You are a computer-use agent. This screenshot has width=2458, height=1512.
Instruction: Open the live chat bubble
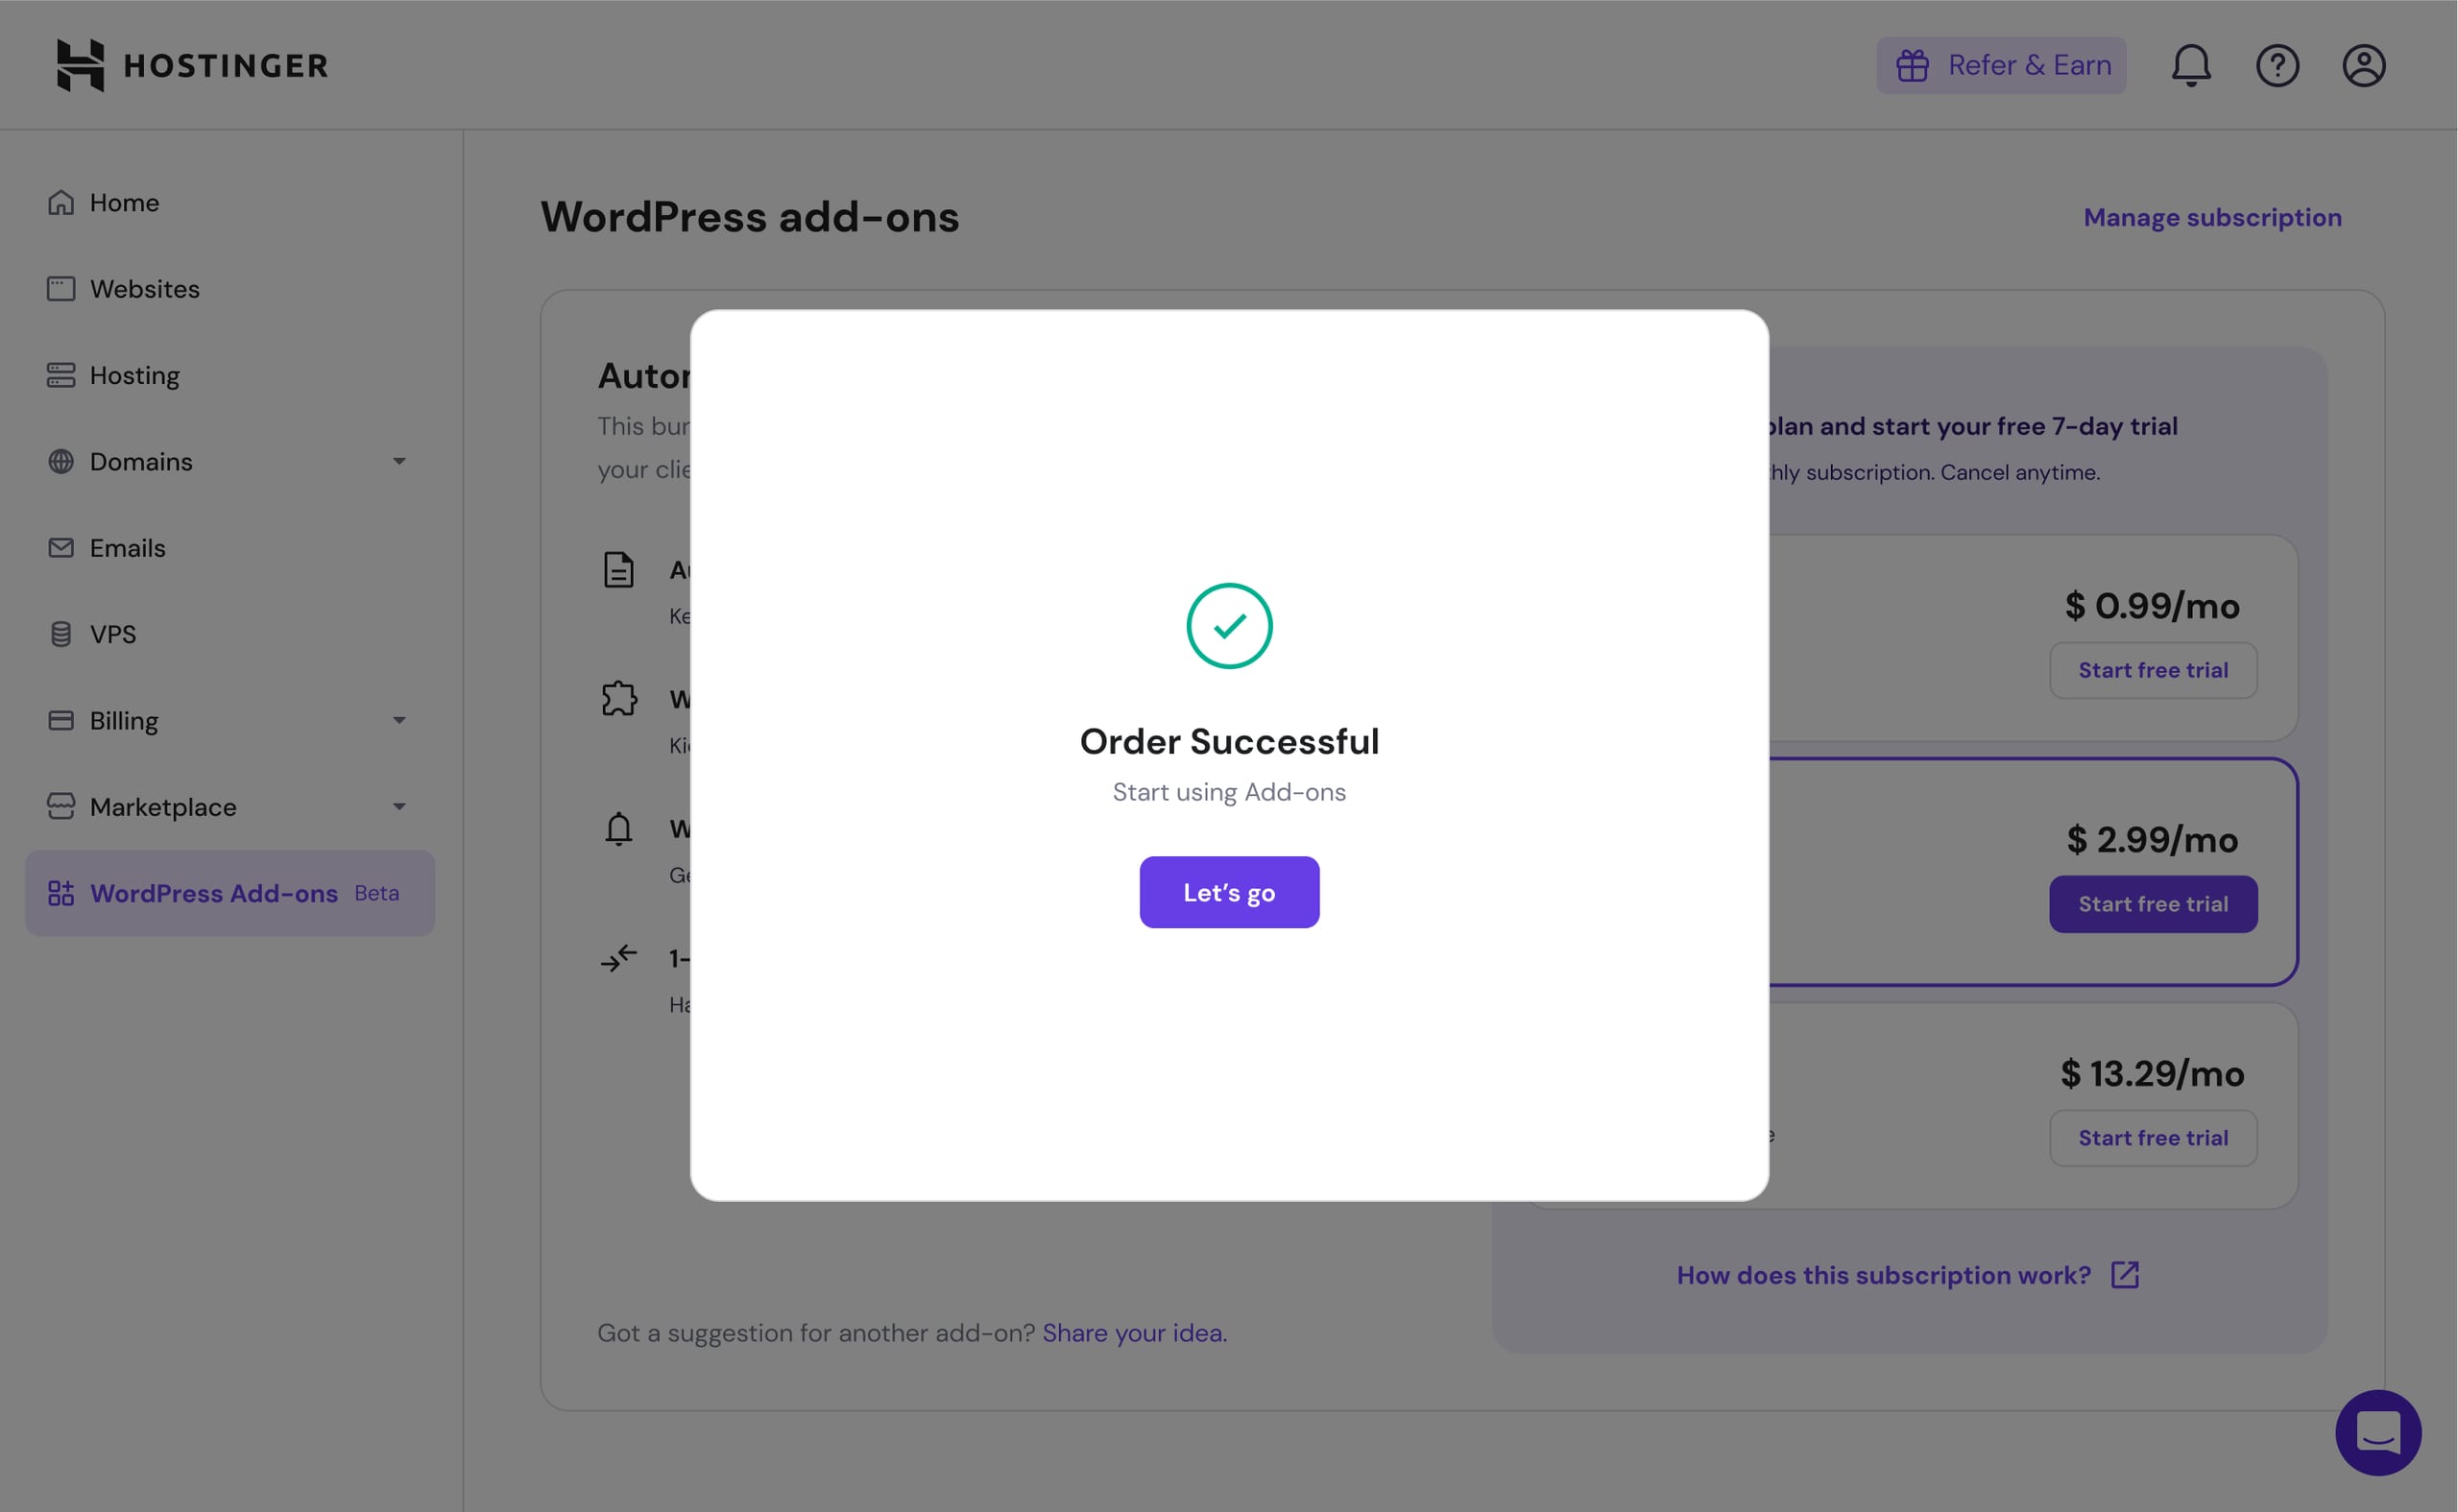2378,1432
